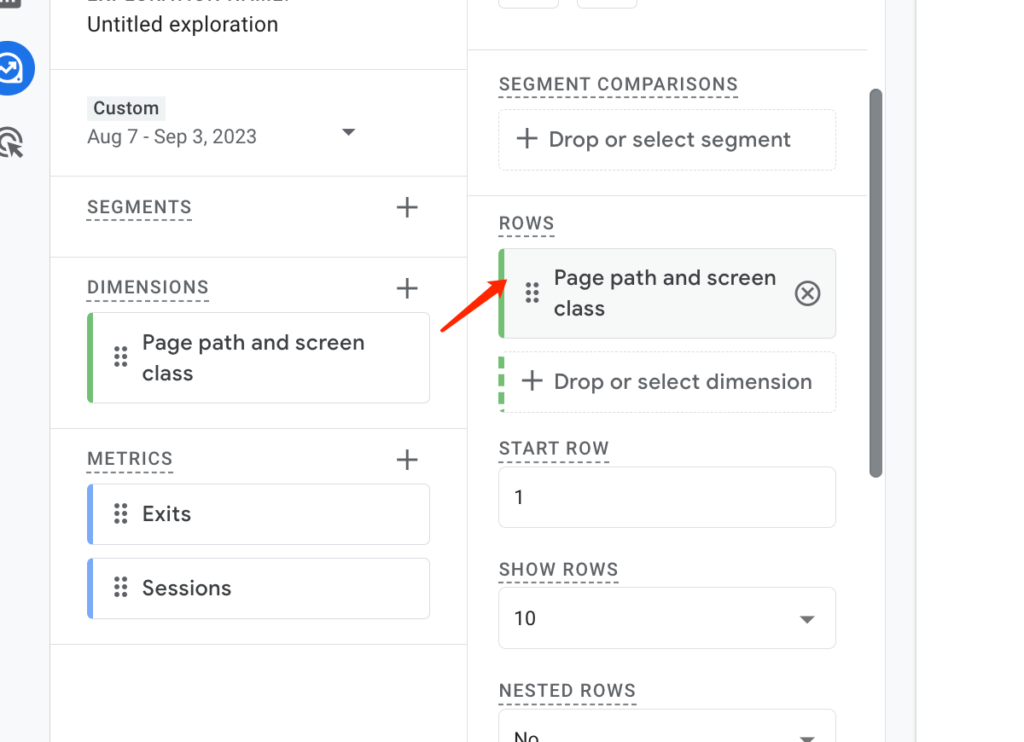
Task: Click drag handle of Page path dimension
Action: [121, 357]
